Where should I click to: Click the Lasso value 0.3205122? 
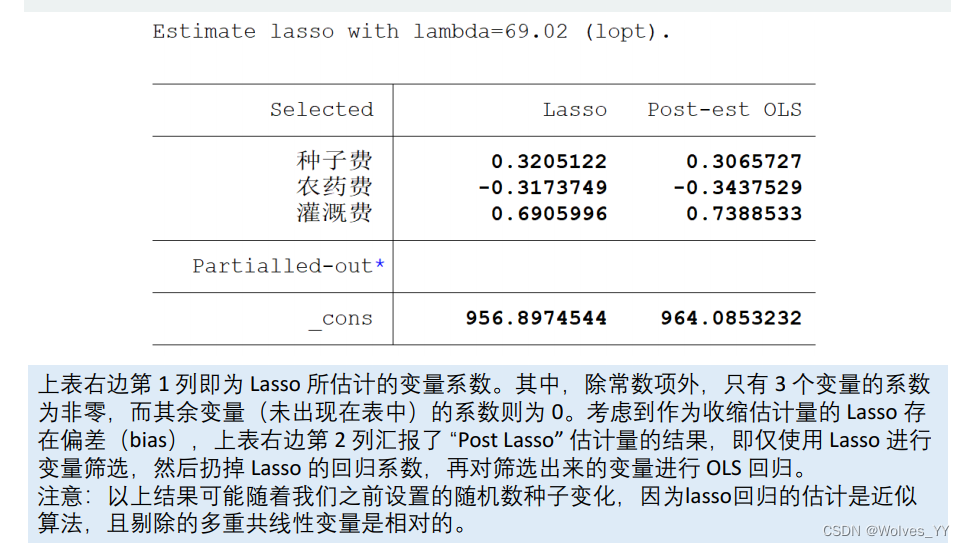[x=549, y=161]
